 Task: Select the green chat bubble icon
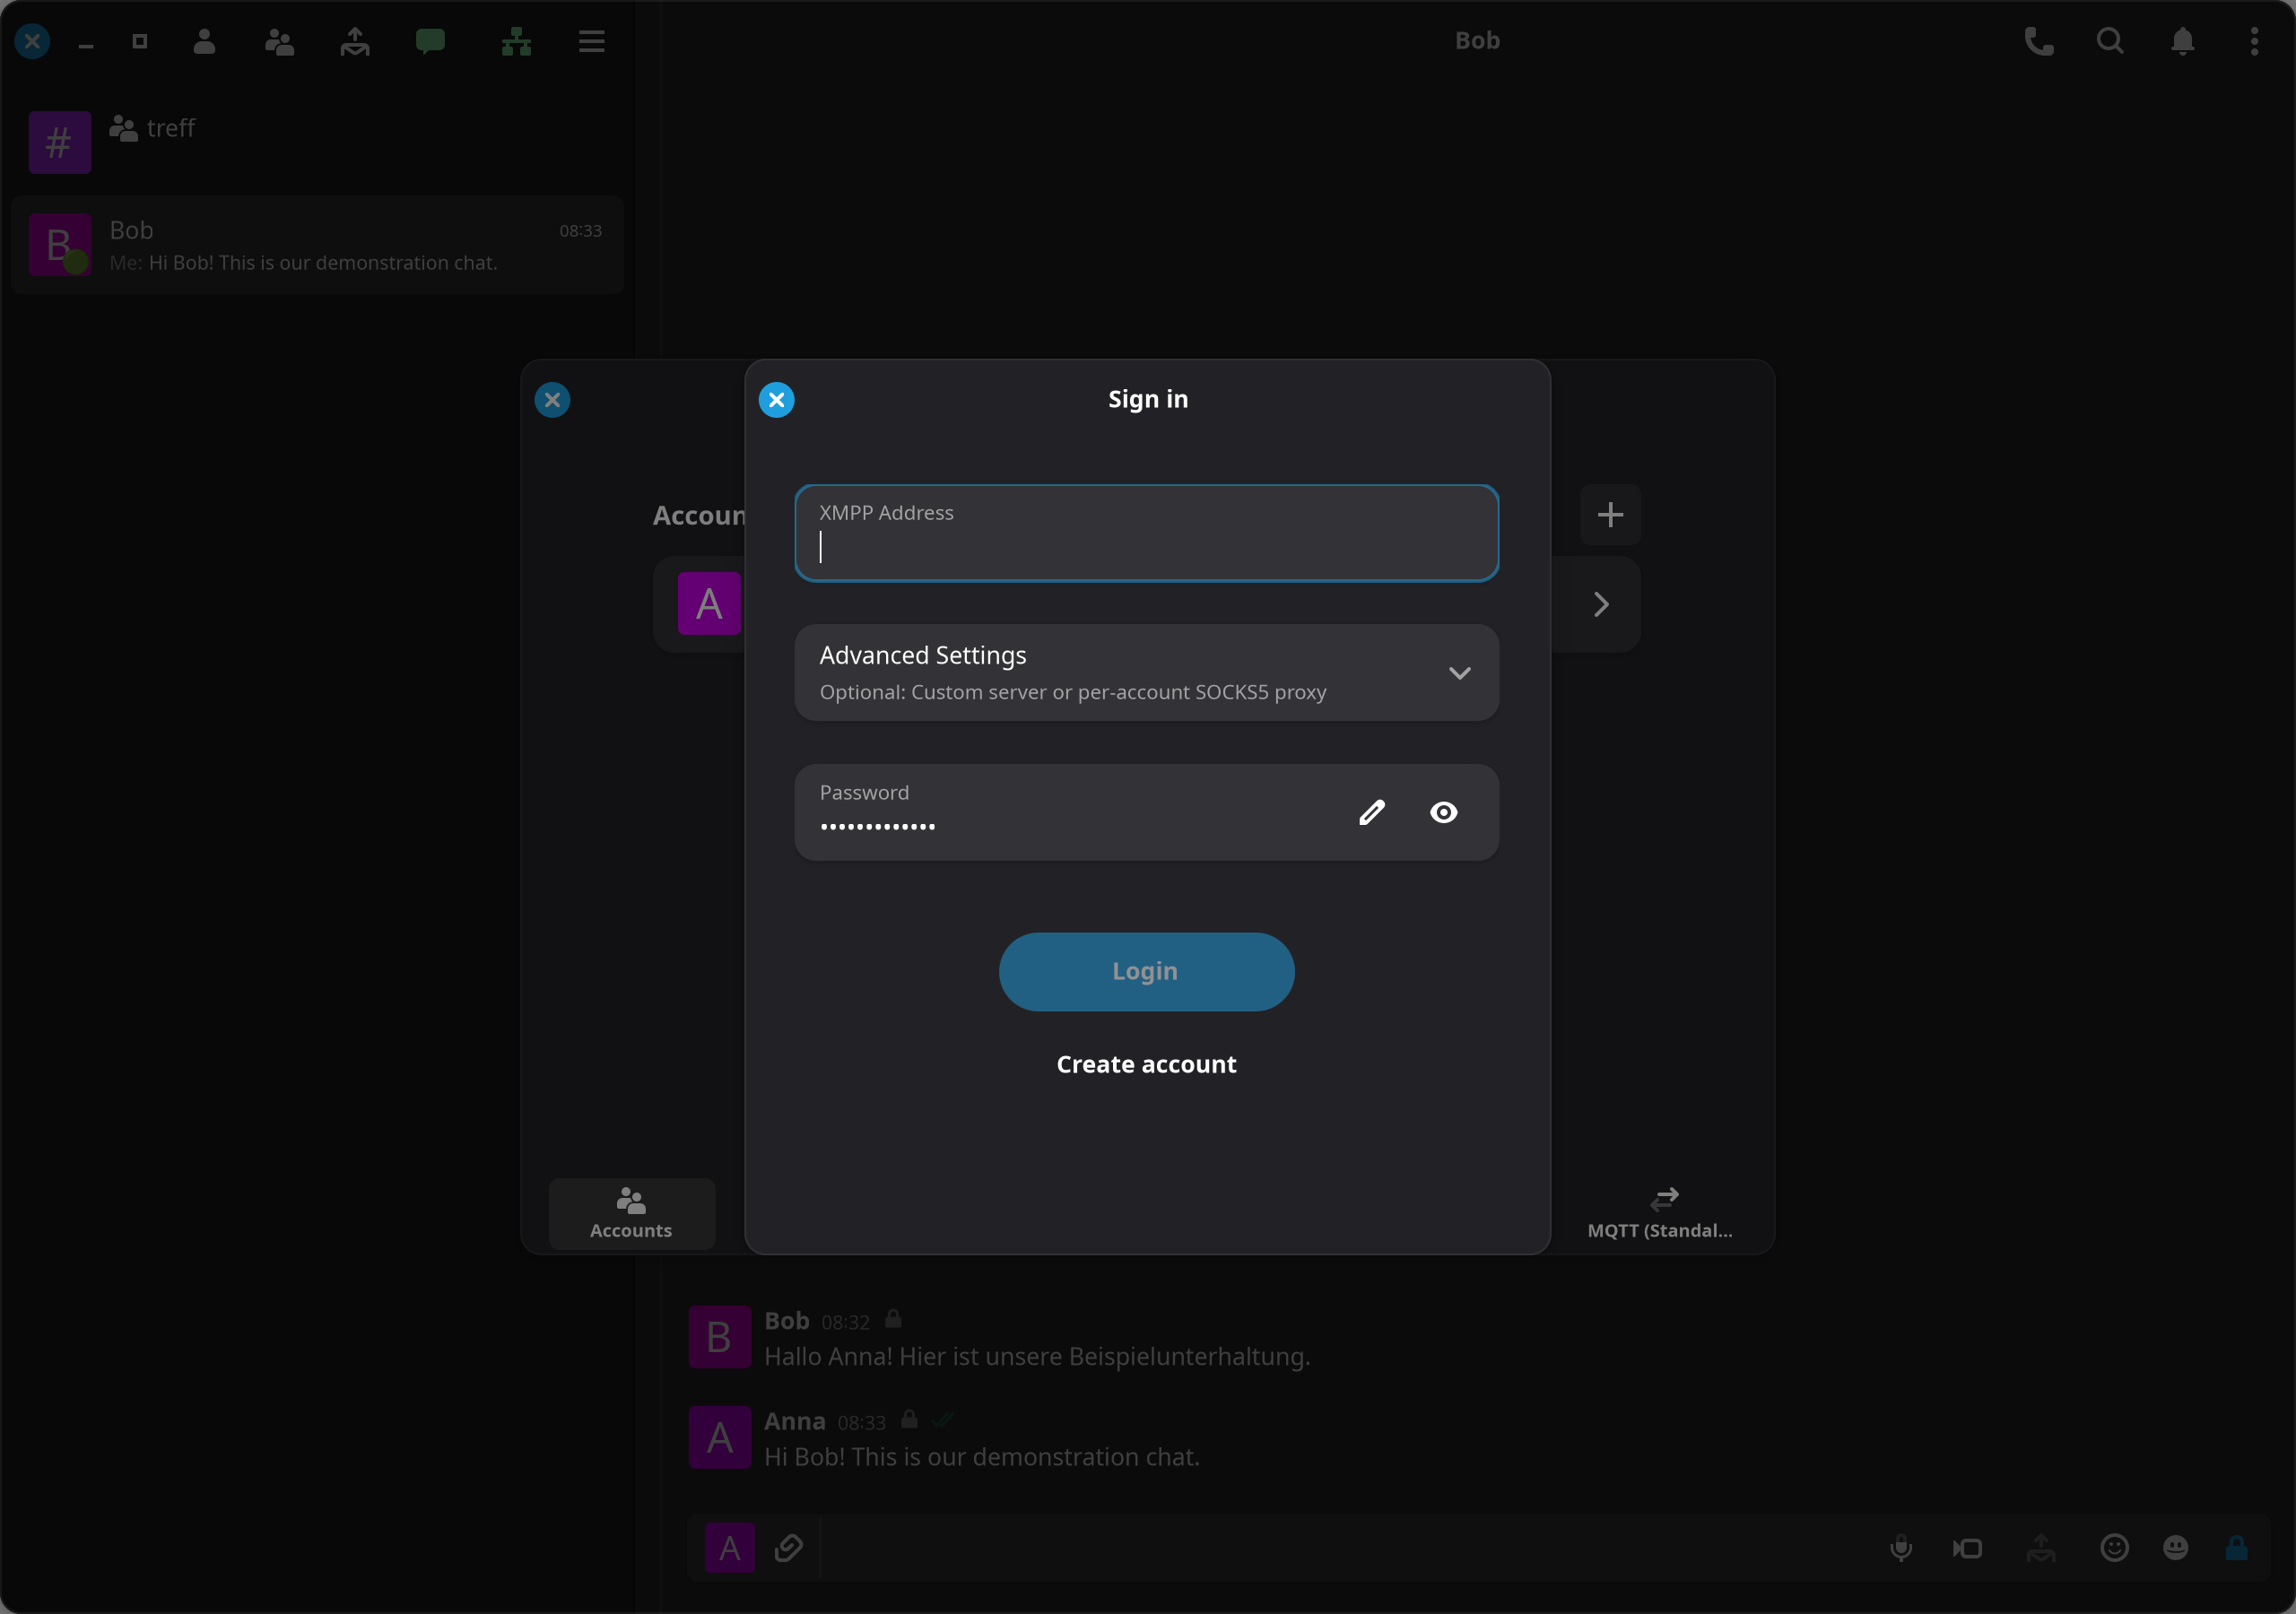[x=430, y=41]
